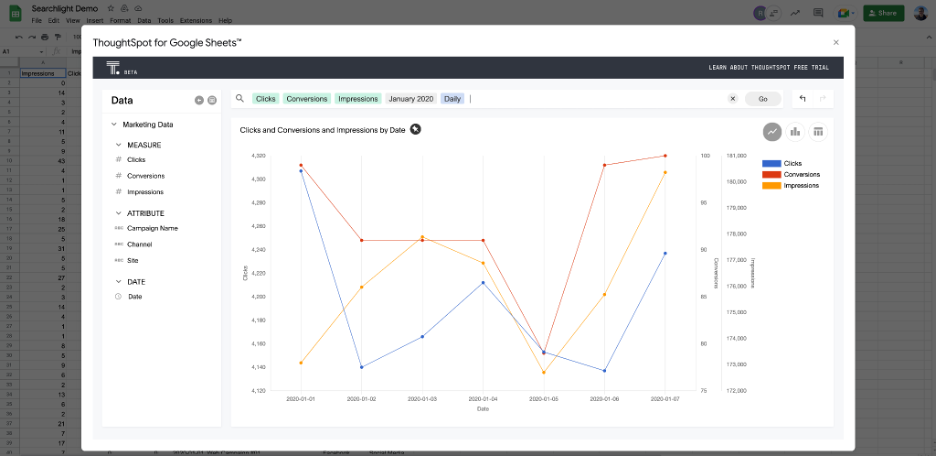
Task: Click the Sheets paint format icon
Action: (57, 37)
